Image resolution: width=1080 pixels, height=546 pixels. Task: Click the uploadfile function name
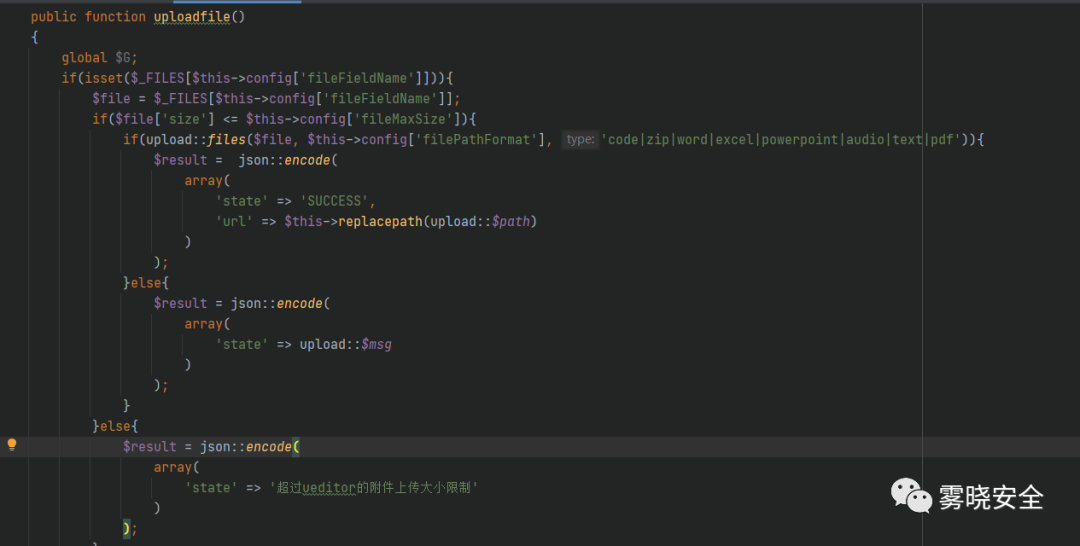[x=192, y=17]
